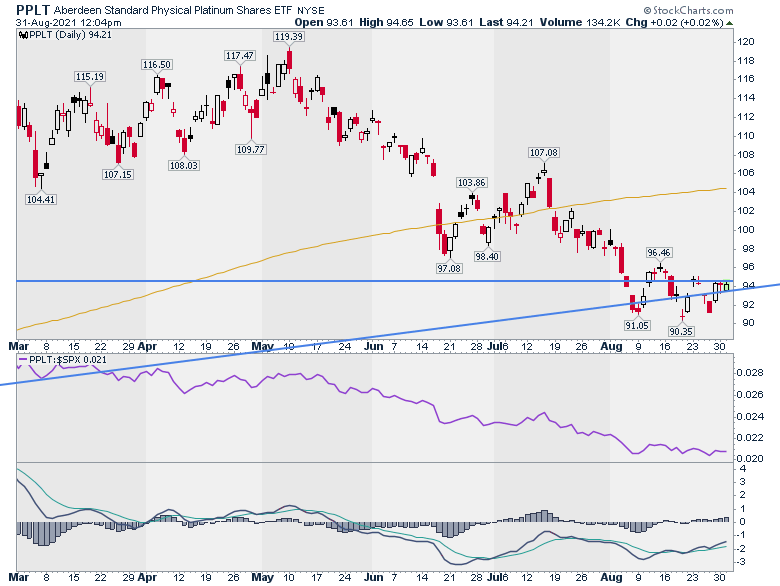Screen dimensions: 780x586
Task: Click the Jun label on the bottom date axis
Action: (373, 577)
